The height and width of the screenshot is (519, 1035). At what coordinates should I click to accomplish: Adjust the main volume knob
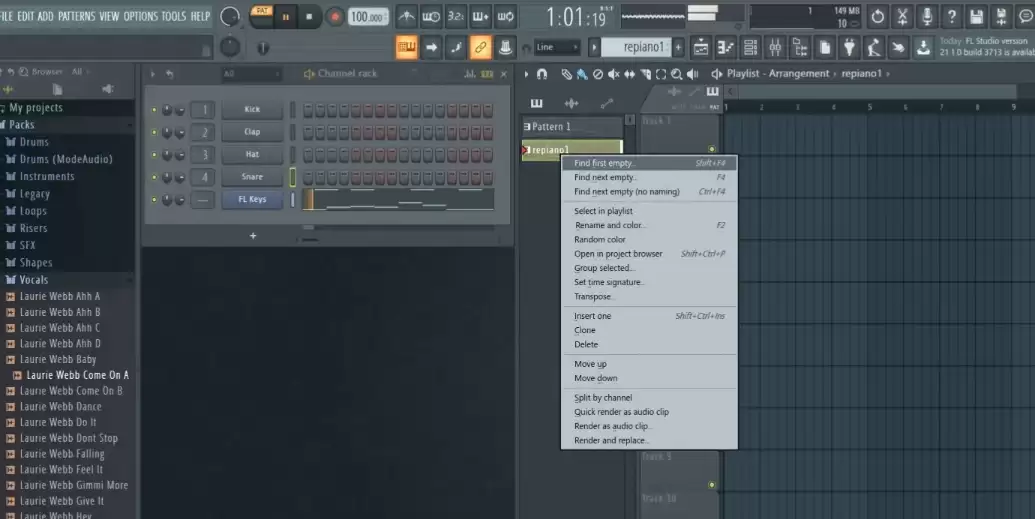(x=230, y=17)
